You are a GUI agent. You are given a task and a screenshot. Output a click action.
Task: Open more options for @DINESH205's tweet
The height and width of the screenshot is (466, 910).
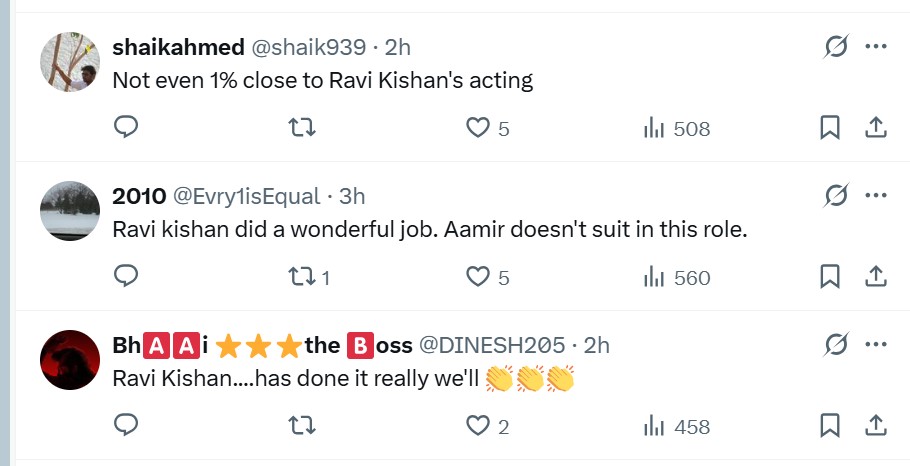pos(875,345)
